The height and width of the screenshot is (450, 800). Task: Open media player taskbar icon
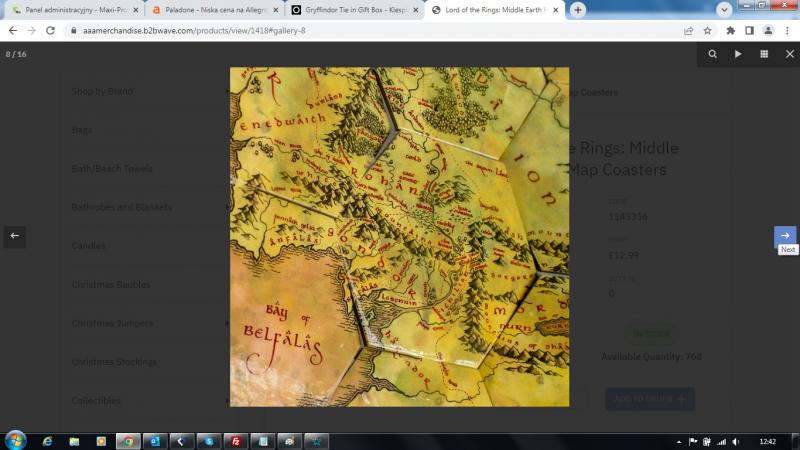coord(101,441)
